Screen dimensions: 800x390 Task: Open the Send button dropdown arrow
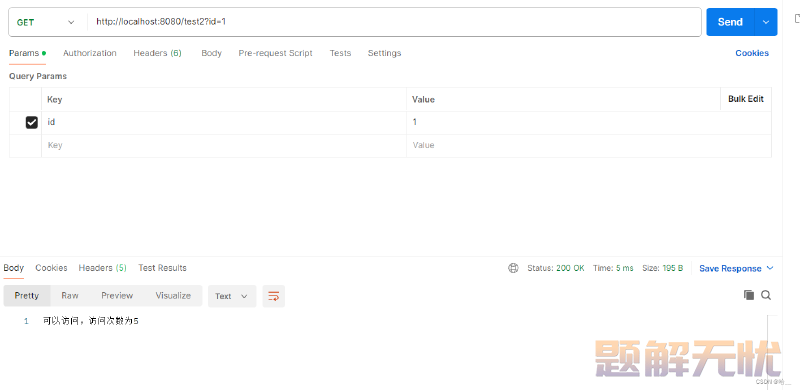point(766,22)
